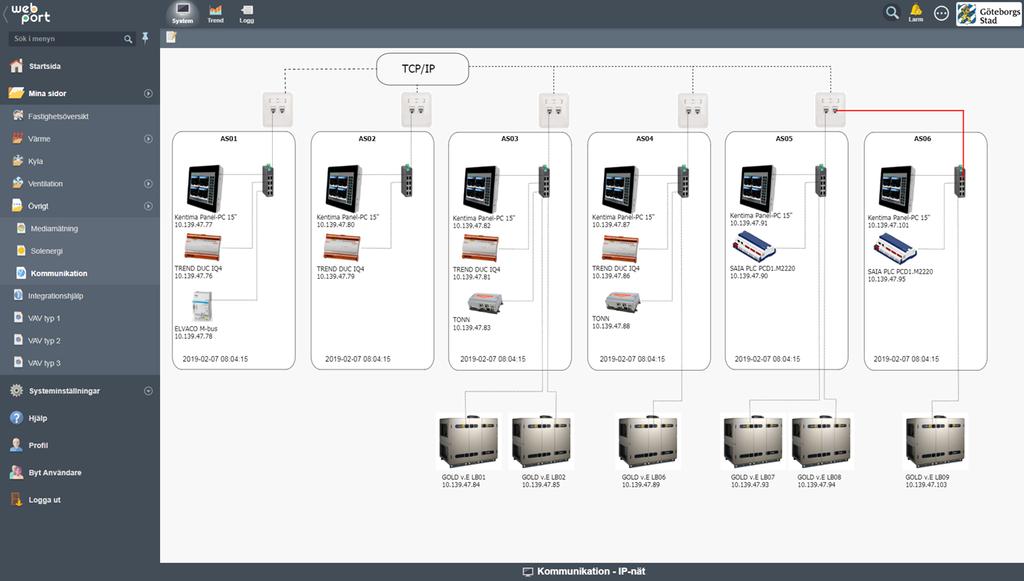This screenshot has height=581, width=1024.
Task: Select the AS02 TREND DUC IQ4 device
Action: (x=342, y=248)
